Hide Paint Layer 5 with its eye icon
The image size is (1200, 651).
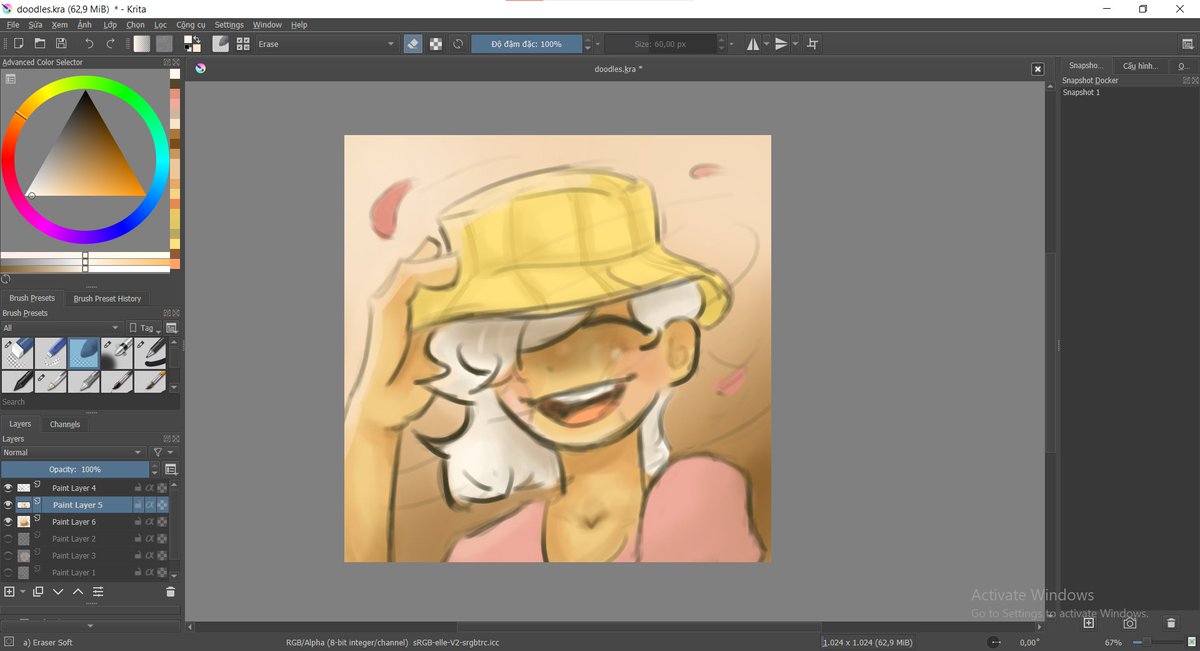click(x=9, y=505)
